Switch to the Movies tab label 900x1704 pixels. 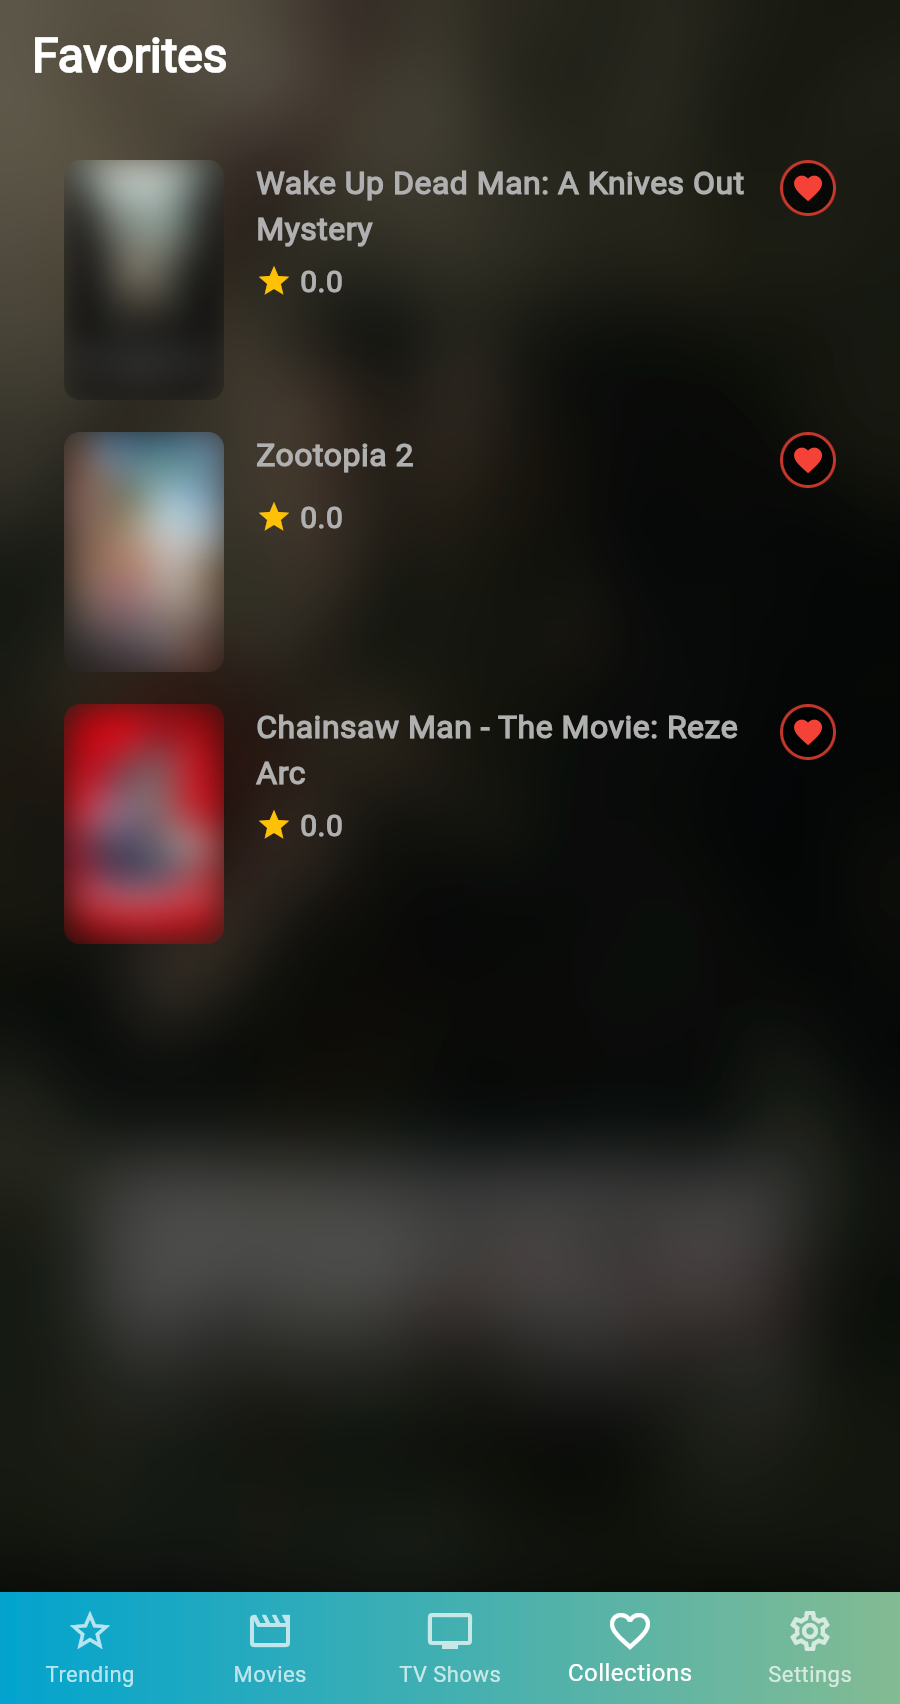tap(270, 1674)
